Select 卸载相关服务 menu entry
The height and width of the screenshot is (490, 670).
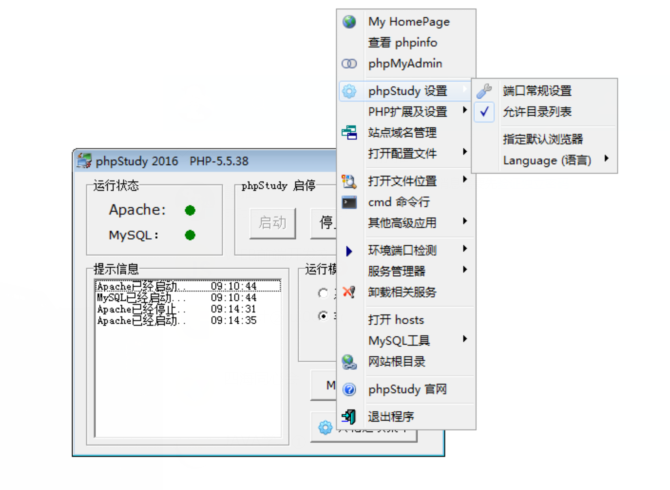click(x=406, y=292)
